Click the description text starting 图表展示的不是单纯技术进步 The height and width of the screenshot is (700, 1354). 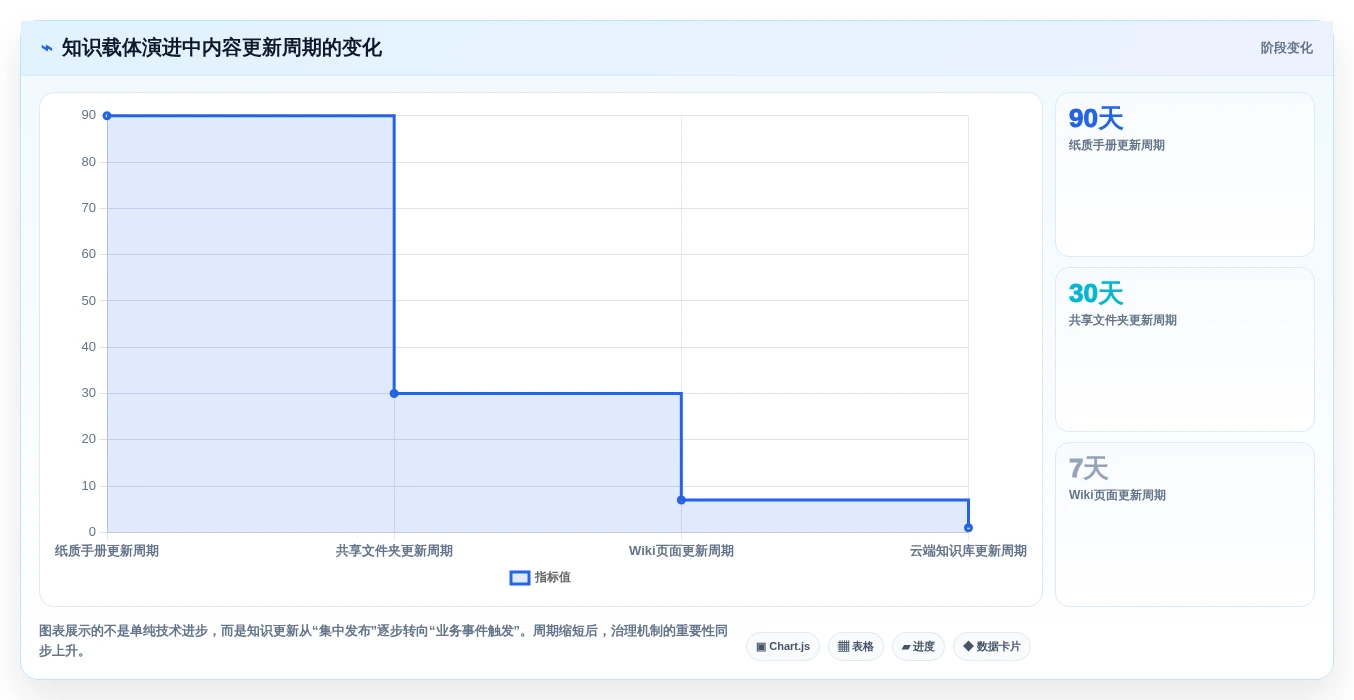[x=383, y=641]
